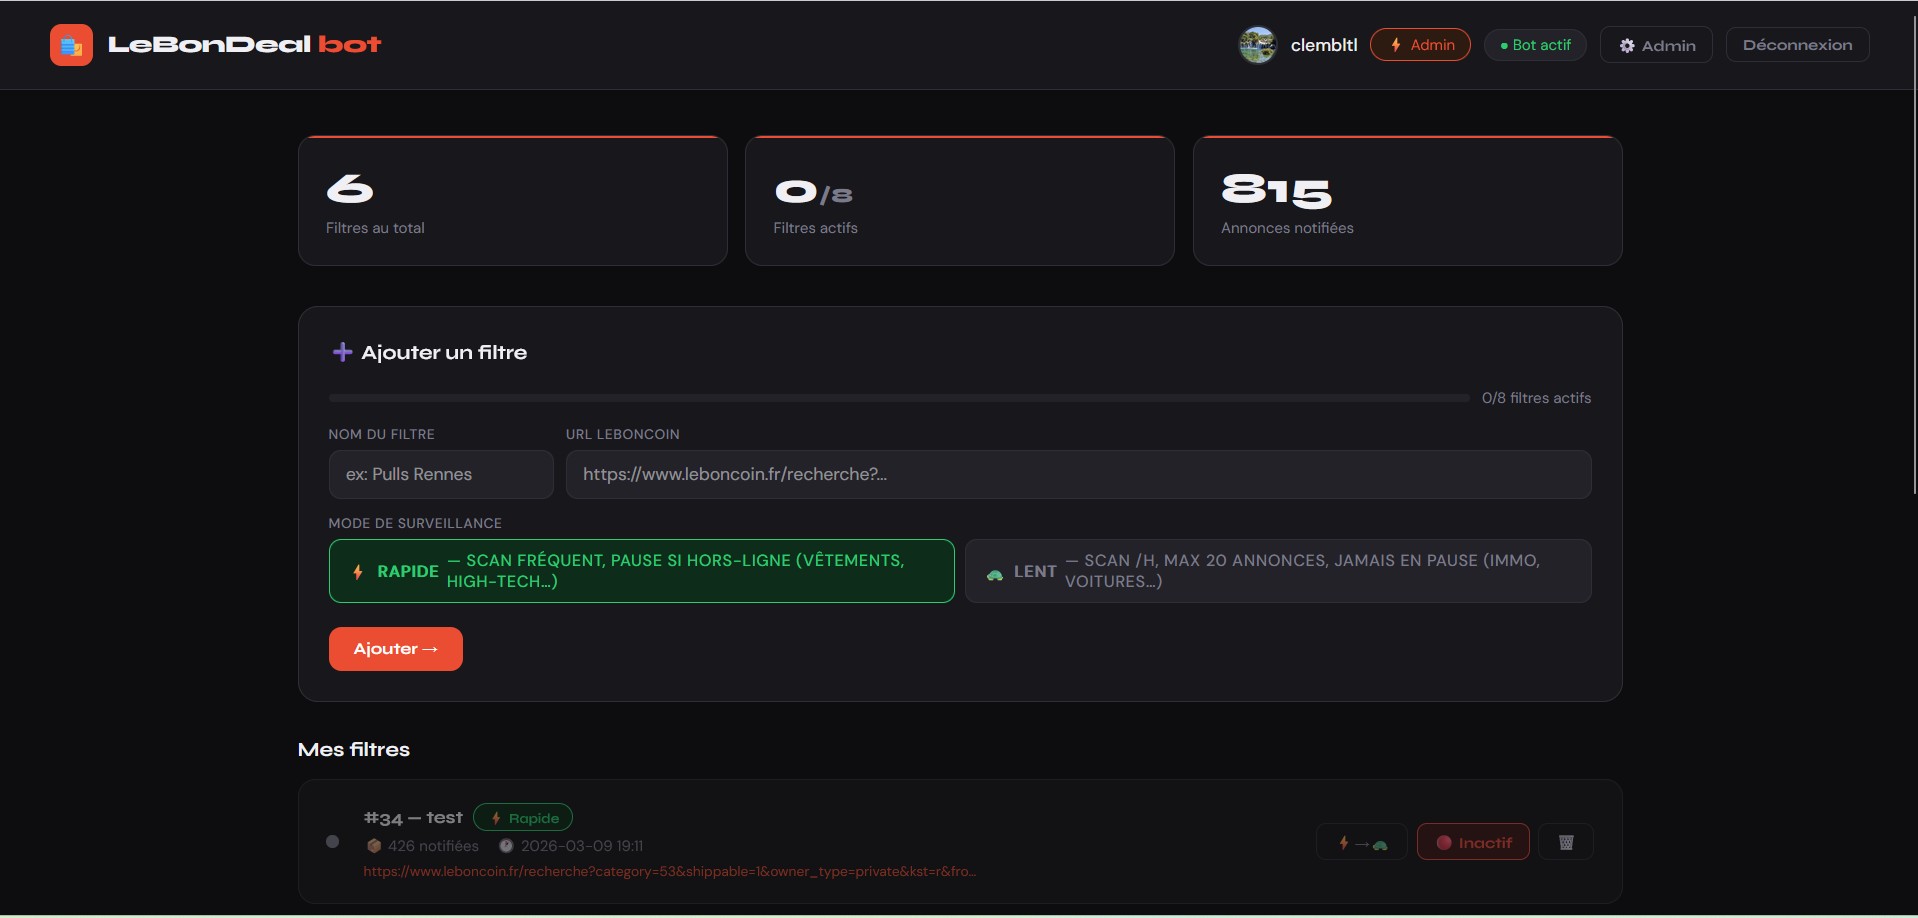Click the 0/8 filtres actifs progress bar

pos(896,397)
